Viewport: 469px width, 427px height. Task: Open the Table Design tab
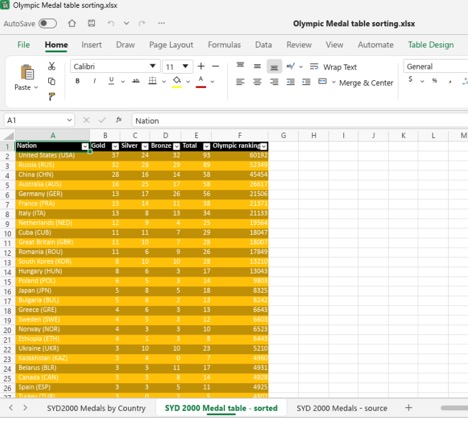click(431, 45)
